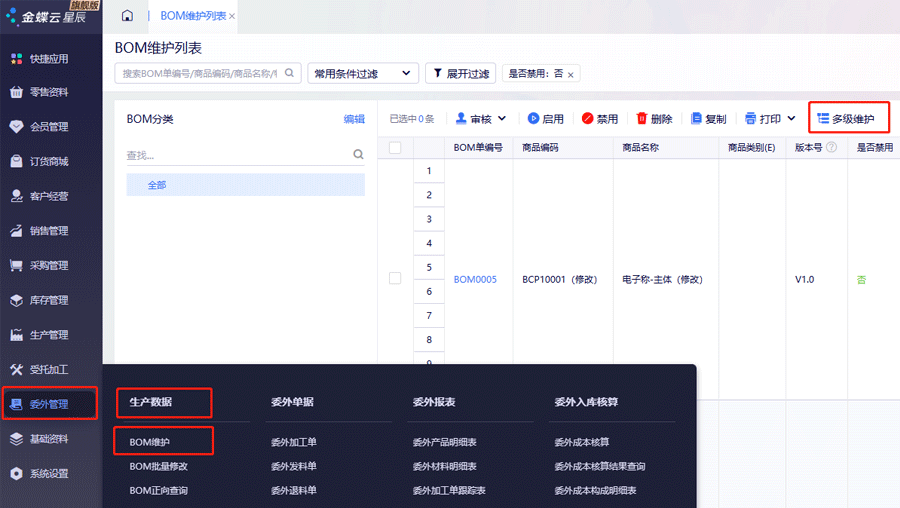Screen dimensions: 900x508
Task: Open 委外加工单 menu item
Action: click(293, 442)
